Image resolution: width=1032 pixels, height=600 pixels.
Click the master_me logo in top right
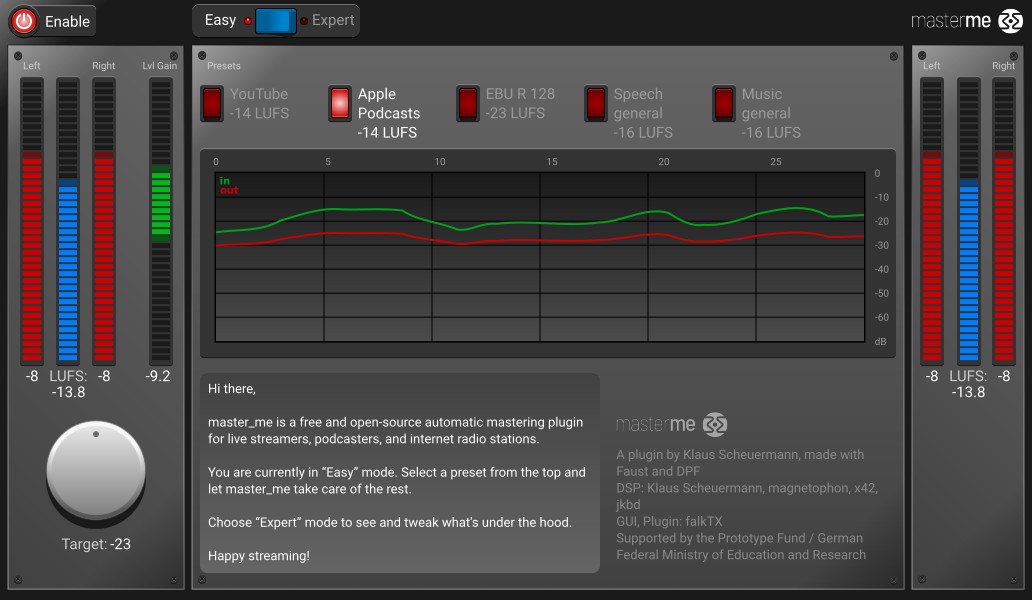click(966, 21)
